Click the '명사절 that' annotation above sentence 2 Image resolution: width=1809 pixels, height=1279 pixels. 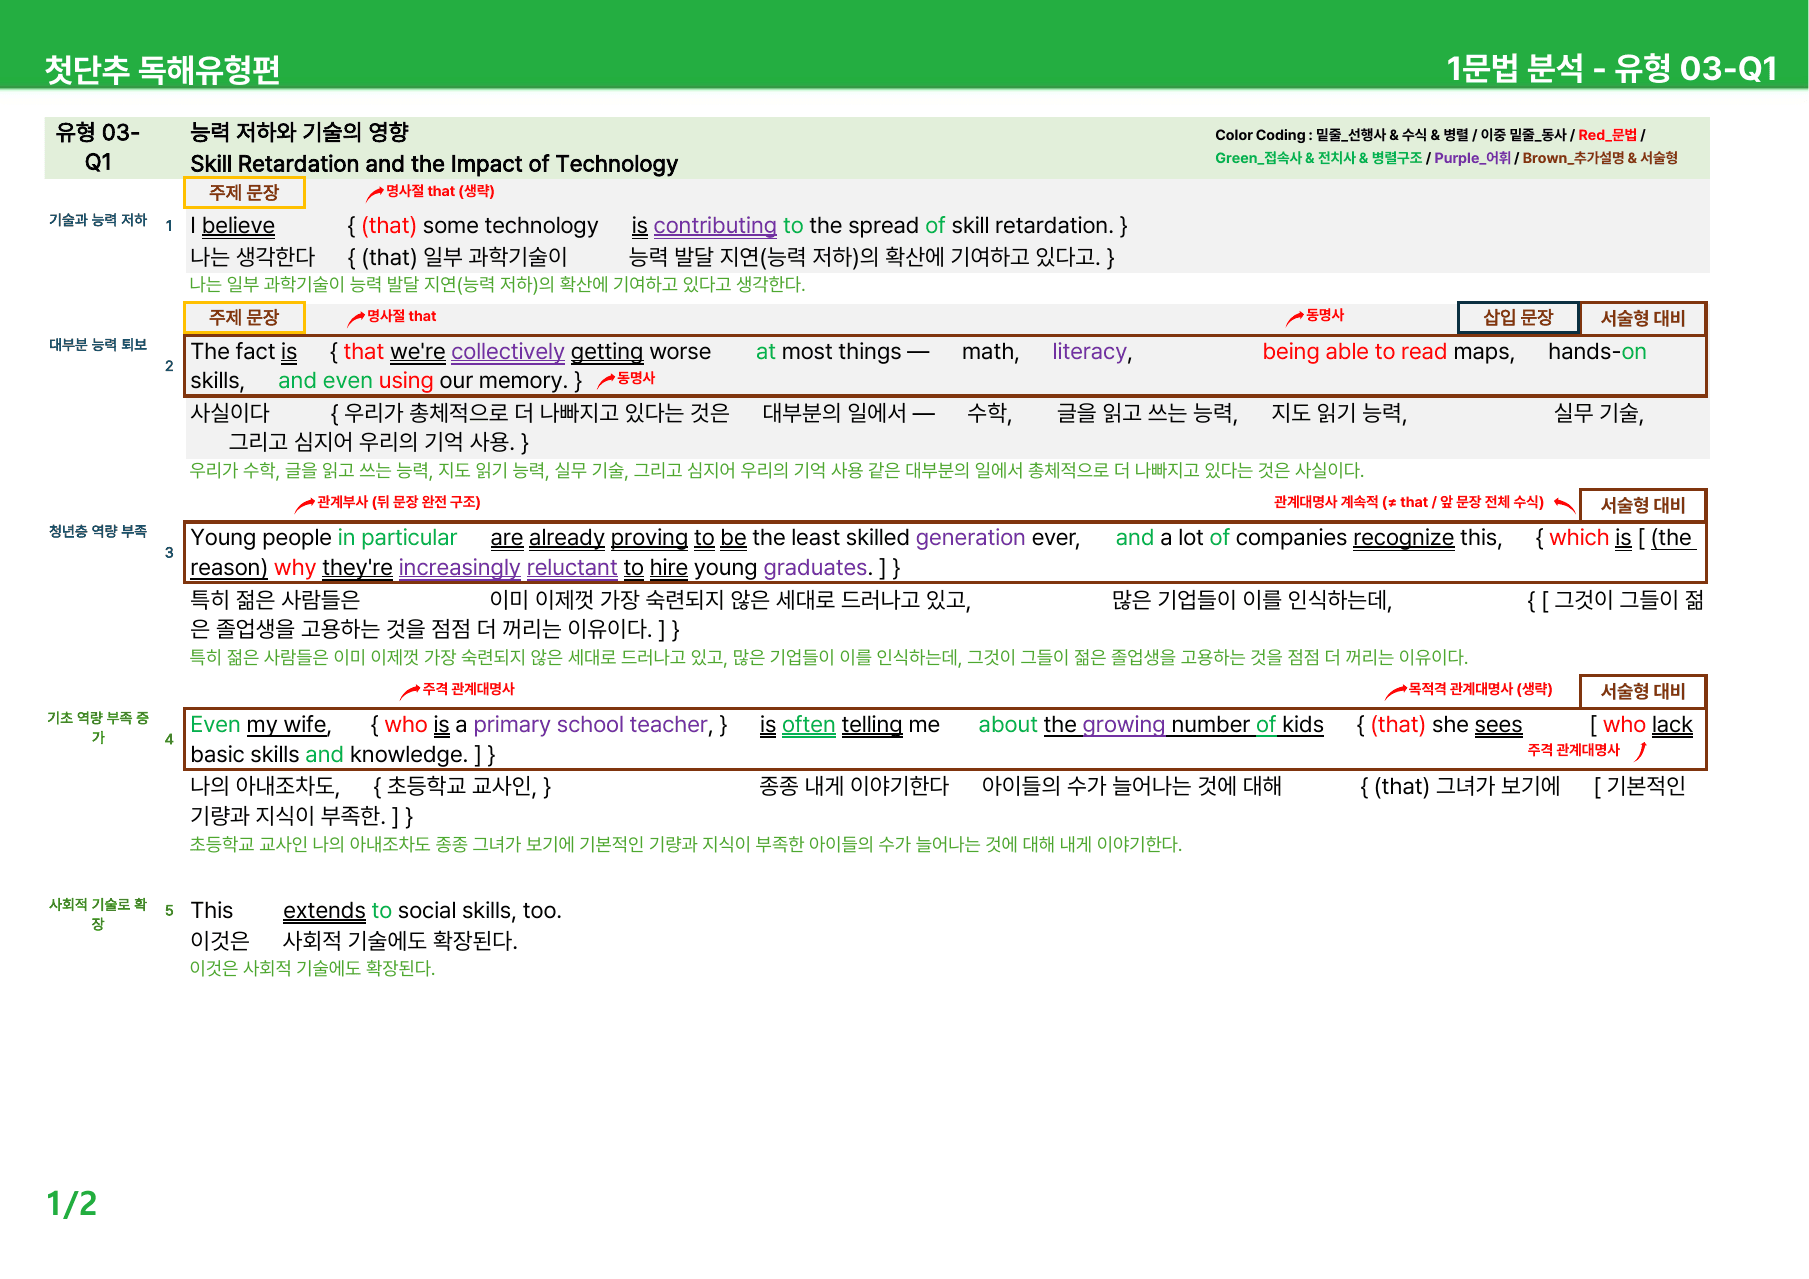[393, 316]
